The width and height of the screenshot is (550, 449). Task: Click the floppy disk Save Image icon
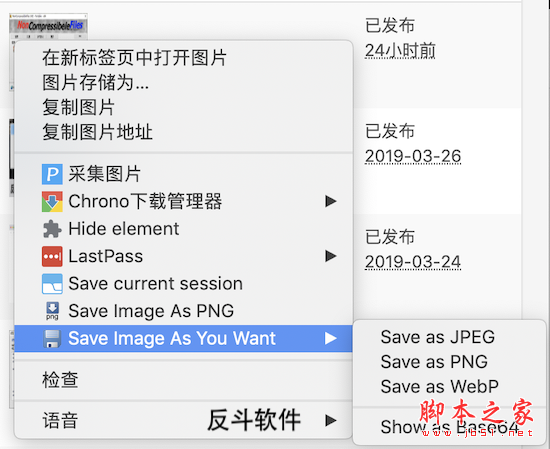tap(52, 339)
